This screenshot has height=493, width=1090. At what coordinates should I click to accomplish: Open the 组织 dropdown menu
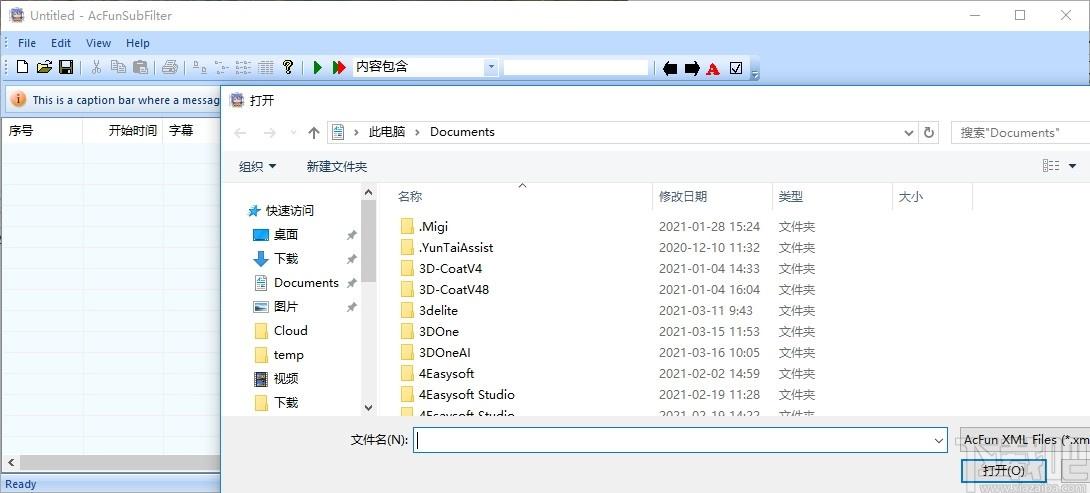coord(257,166)
